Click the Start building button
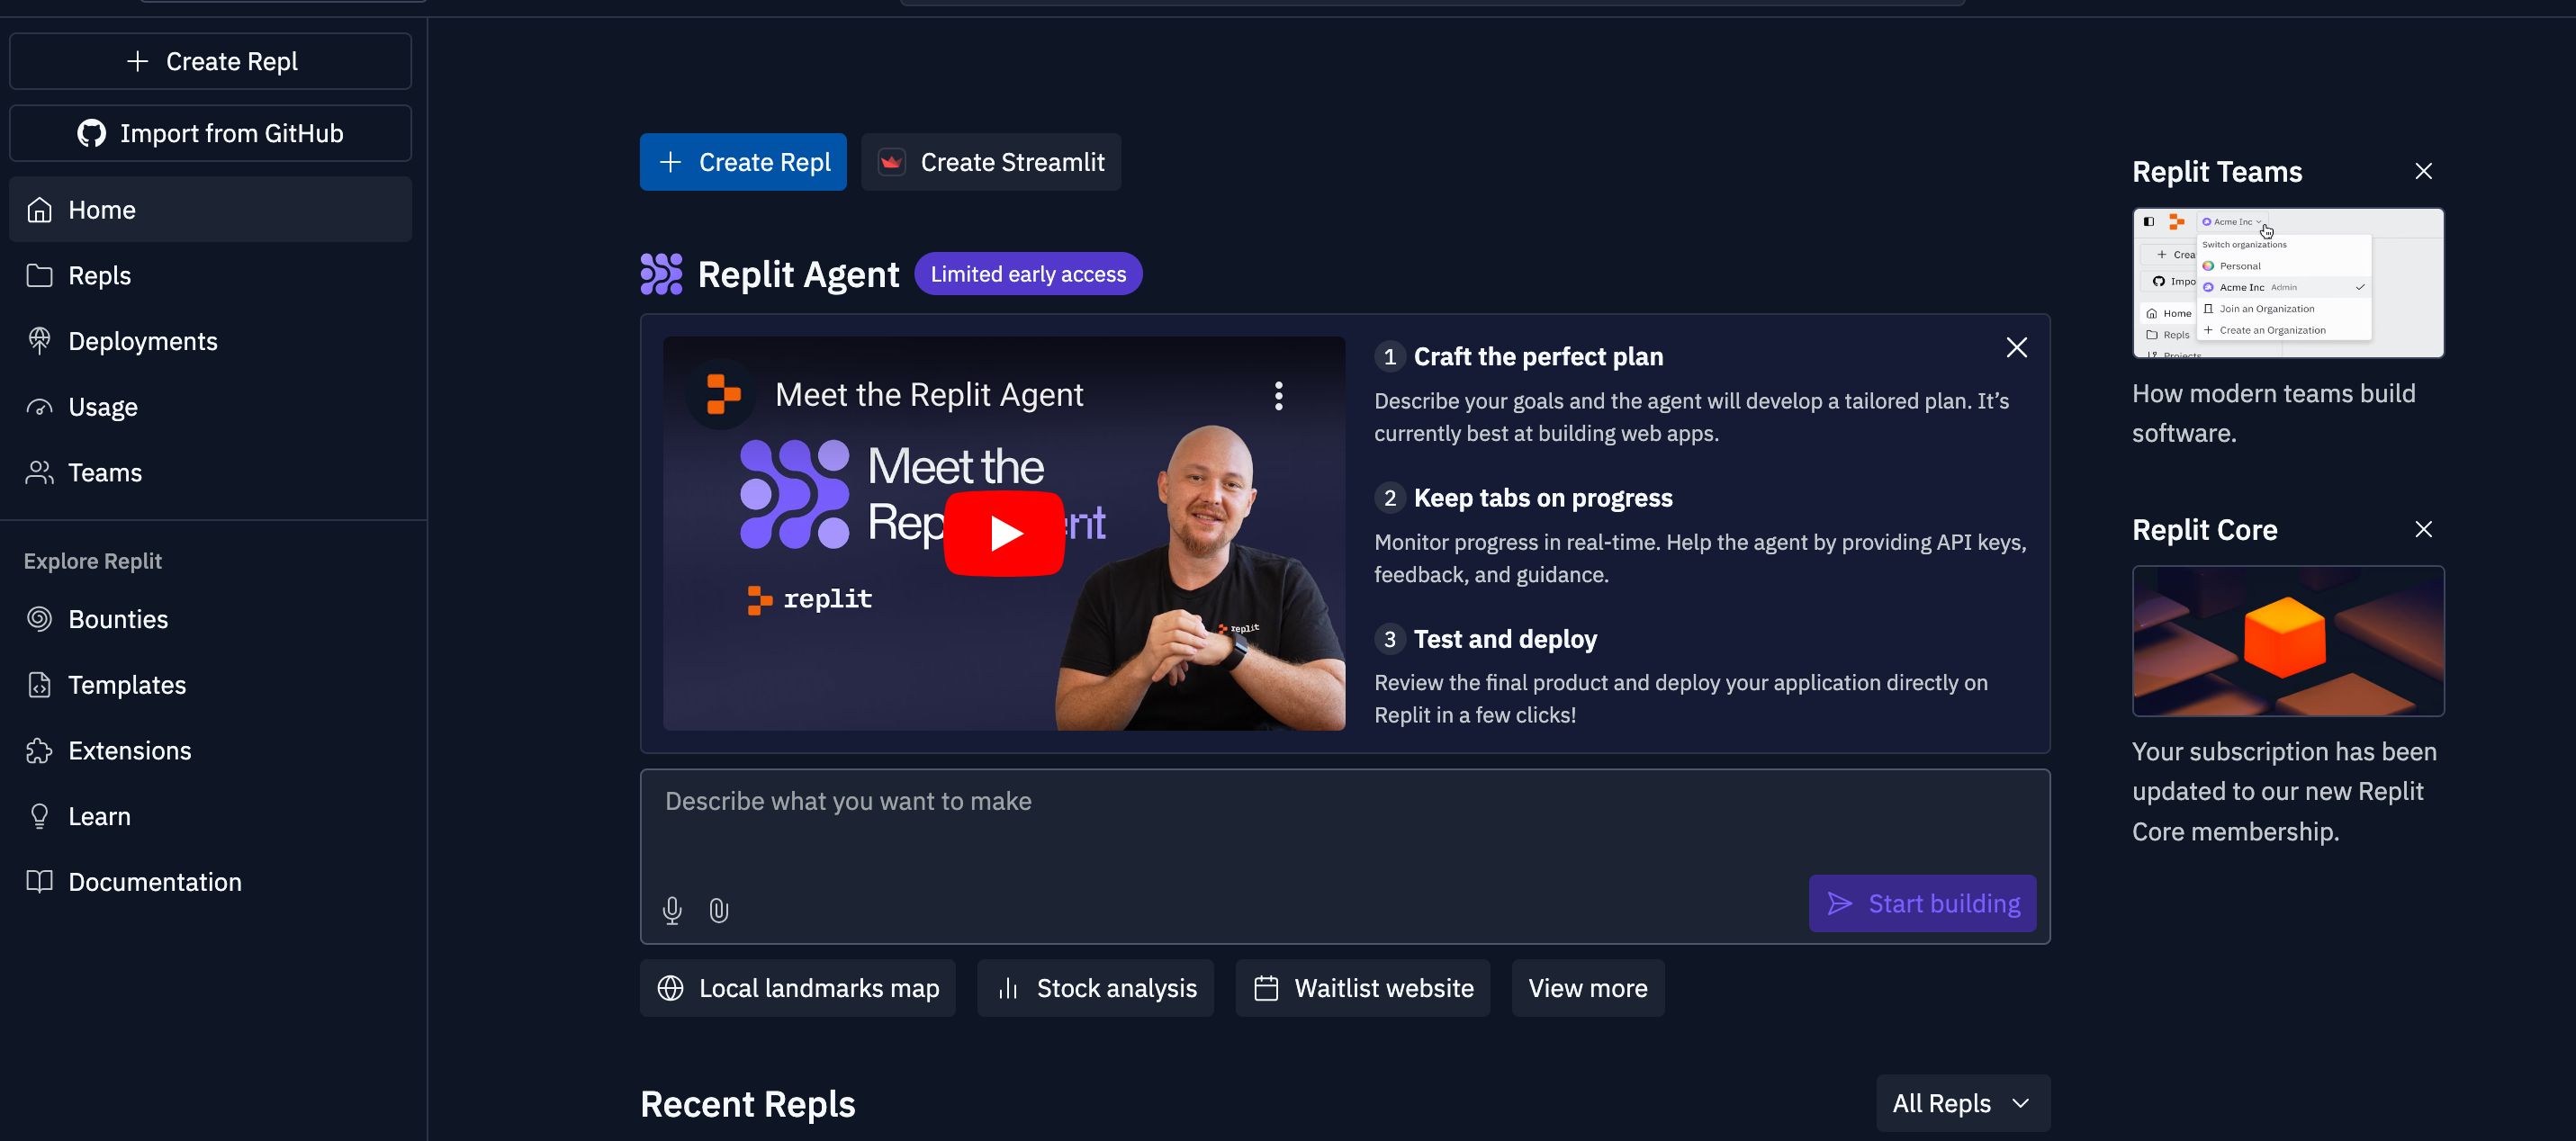Viewport: 2576px width, 1141px height. [x=1922, y=904]
